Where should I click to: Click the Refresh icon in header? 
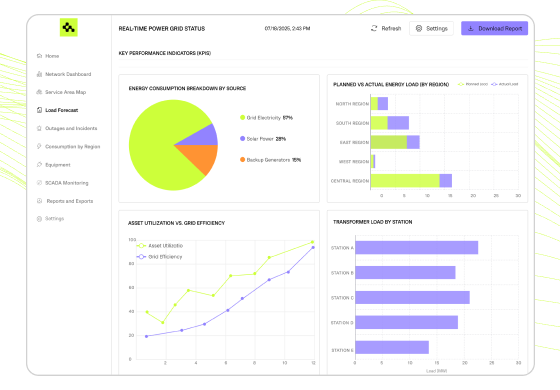374,28
